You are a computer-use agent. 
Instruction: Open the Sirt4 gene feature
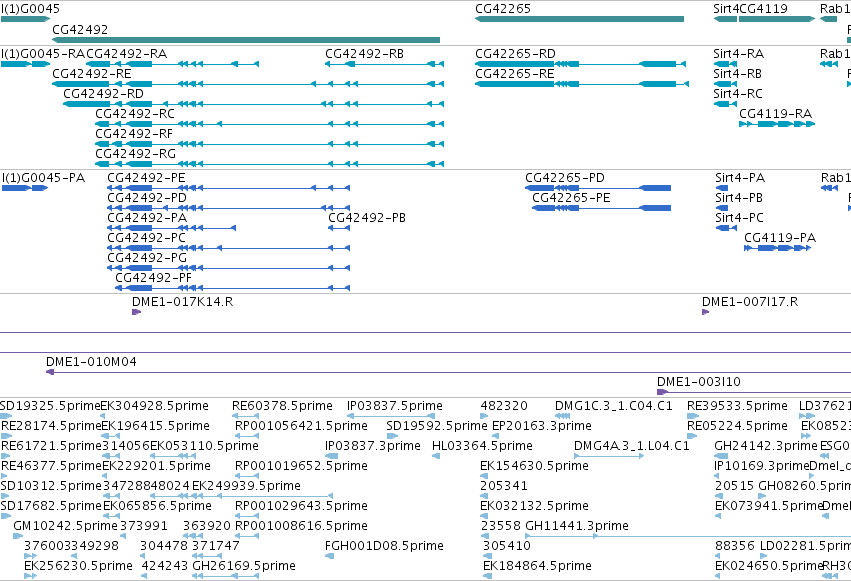[725, 19]
